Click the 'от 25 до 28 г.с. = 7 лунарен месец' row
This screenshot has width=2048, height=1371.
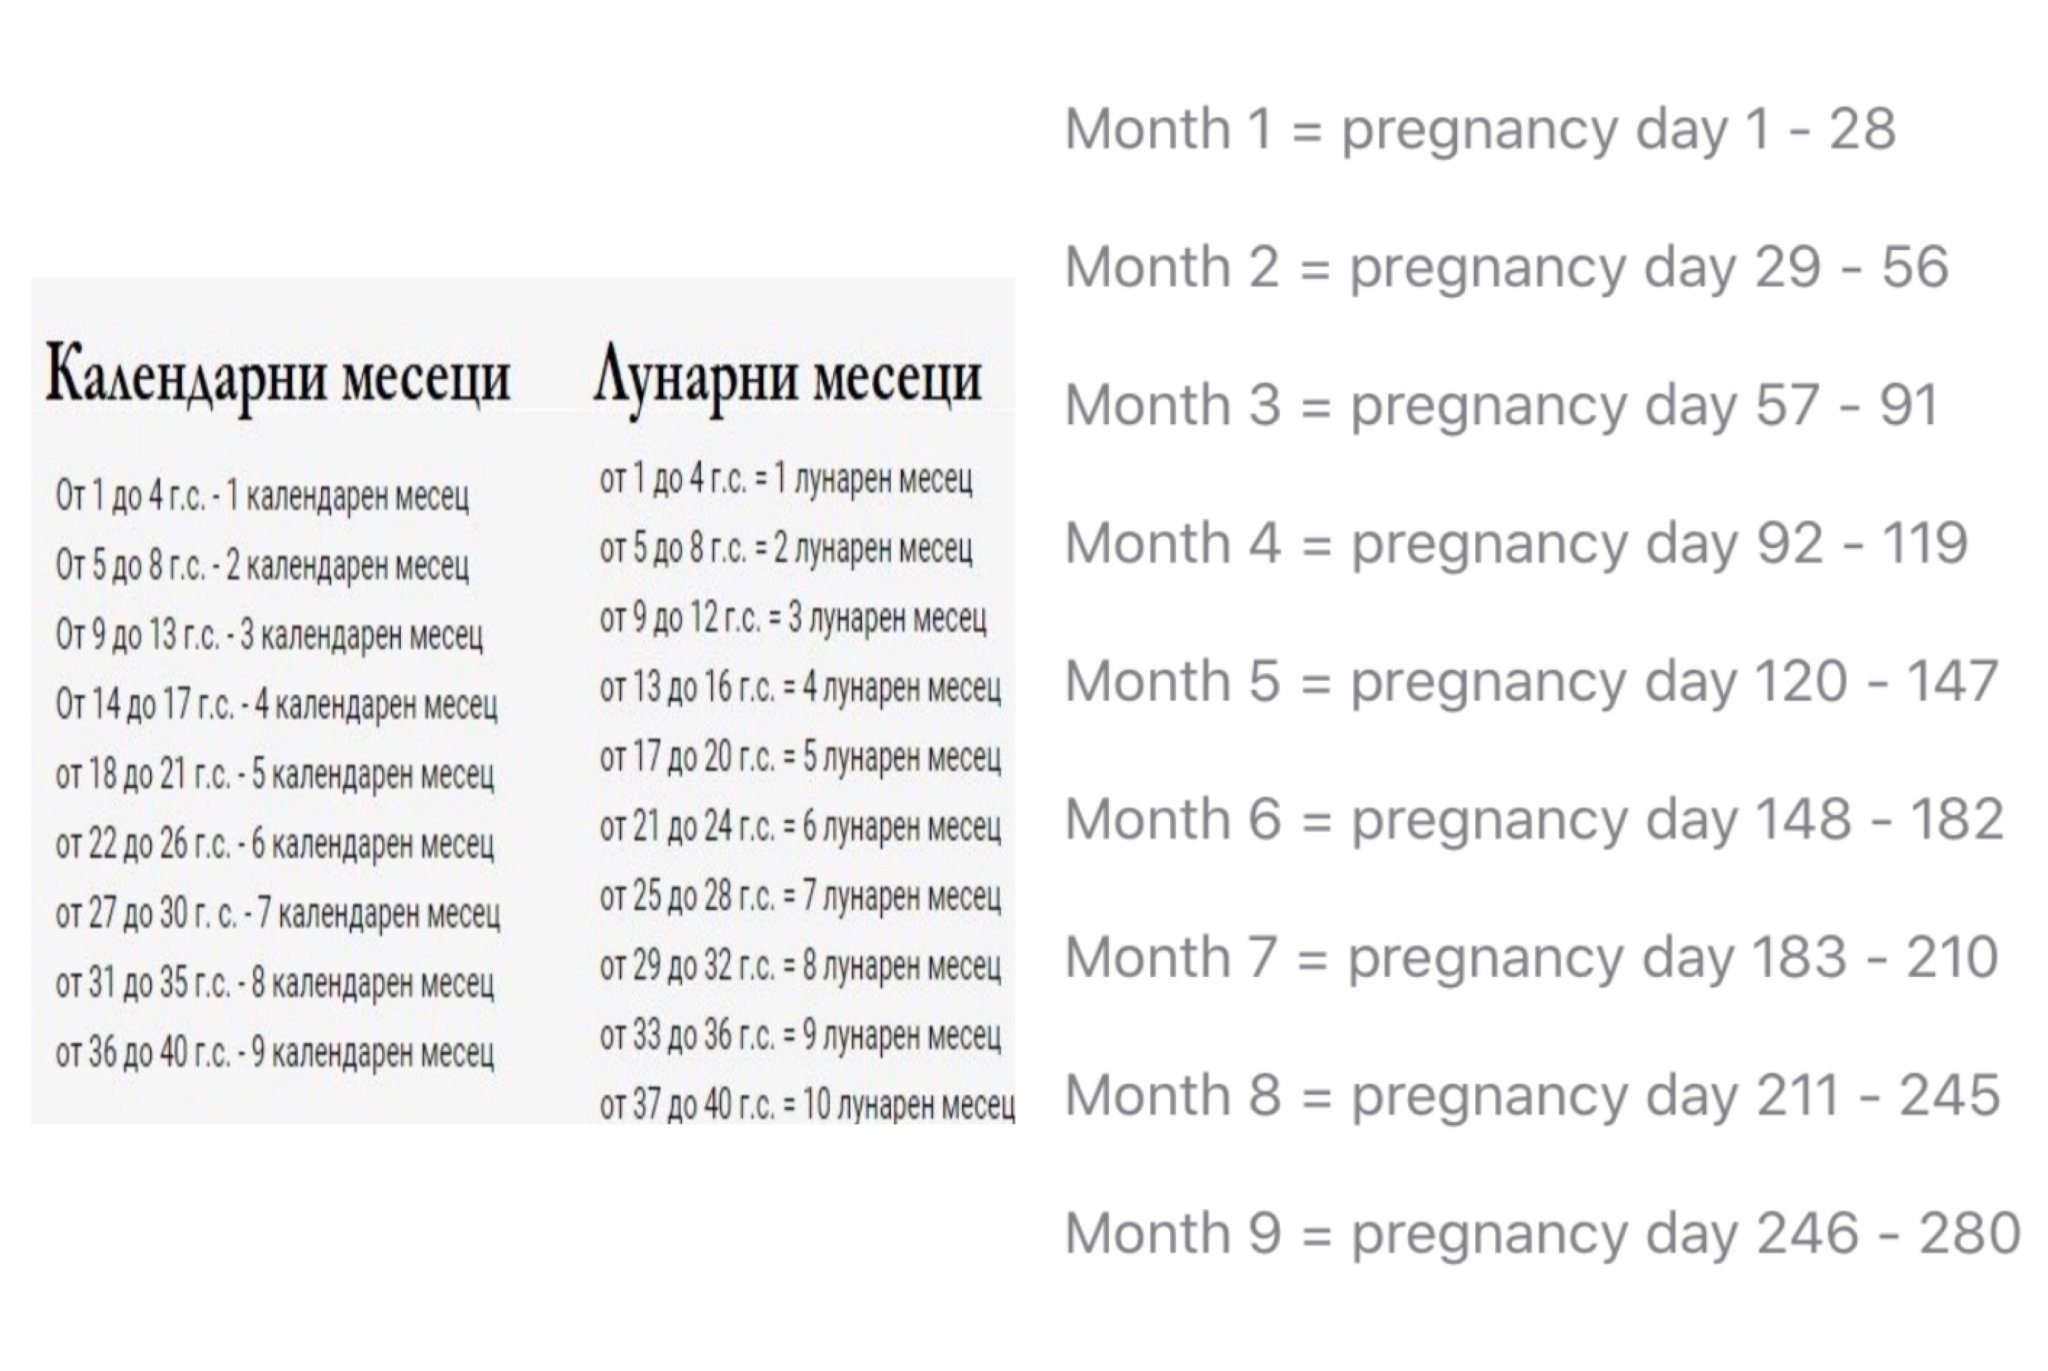800,897
